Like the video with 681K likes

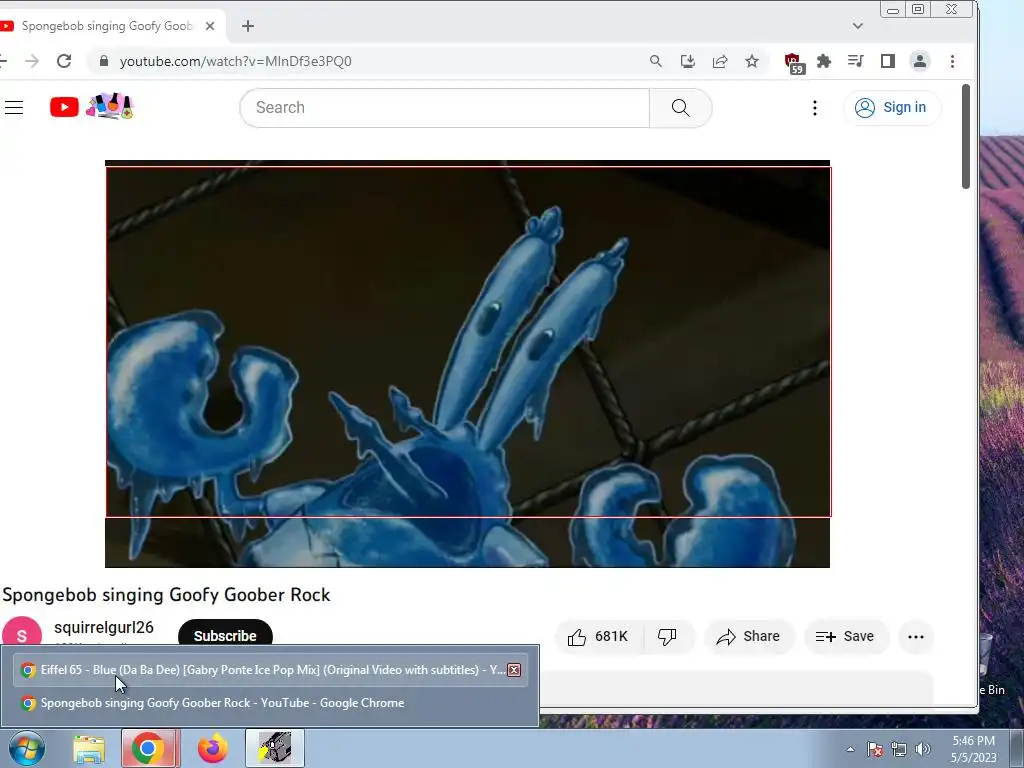[x=599, y=637]
